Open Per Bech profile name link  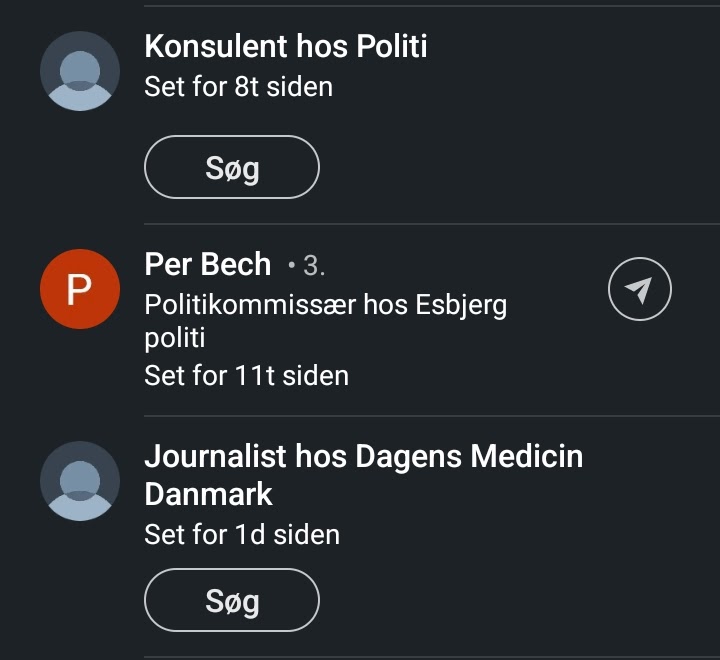point(208,264)
